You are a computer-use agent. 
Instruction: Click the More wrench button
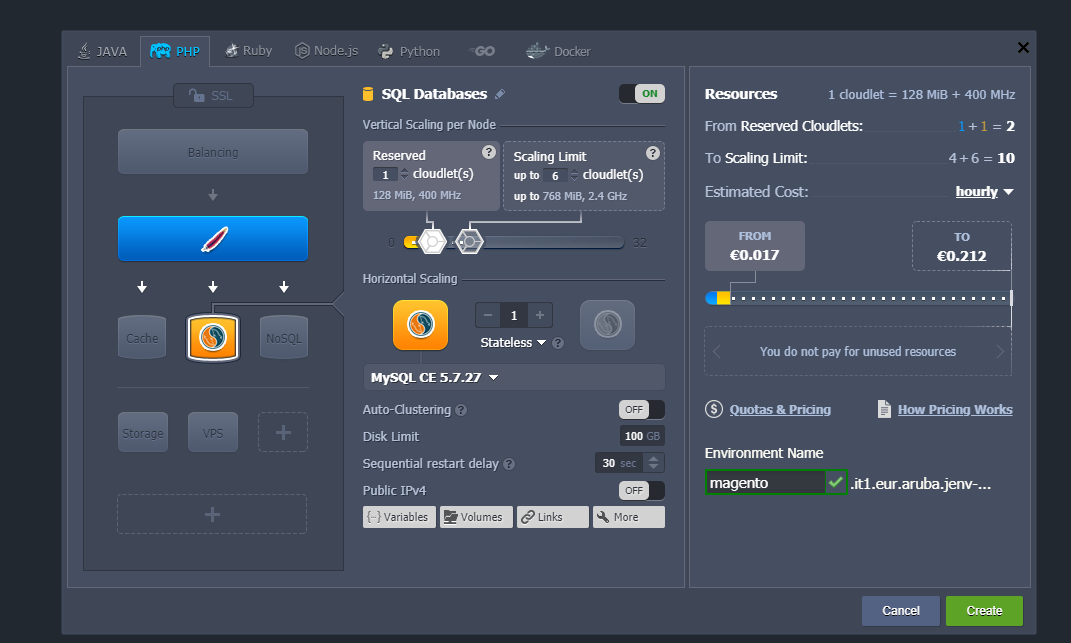click(629, 516)
